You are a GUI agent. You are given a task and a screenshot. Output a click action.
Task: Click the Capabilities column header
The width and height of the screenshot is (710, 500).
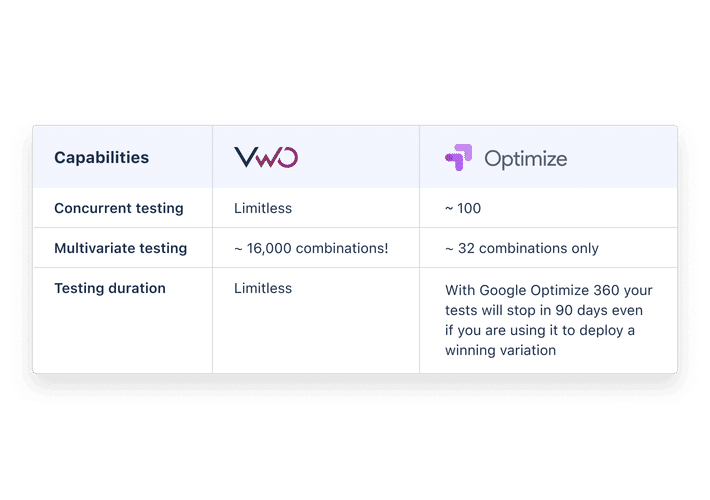coord(101,158)
